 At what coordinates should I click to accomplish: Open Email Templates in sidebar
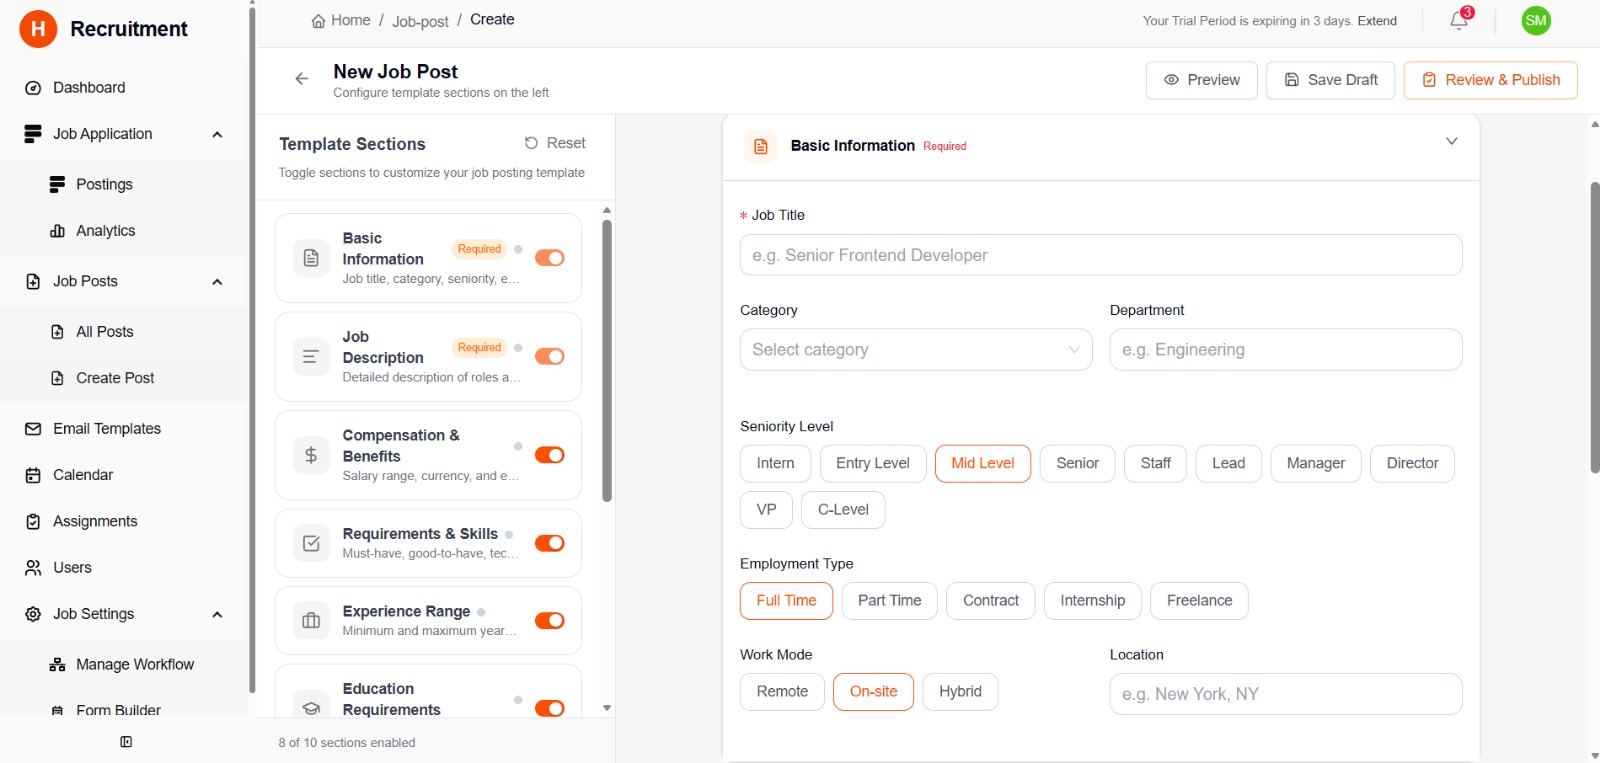click(x=106, y=429)
